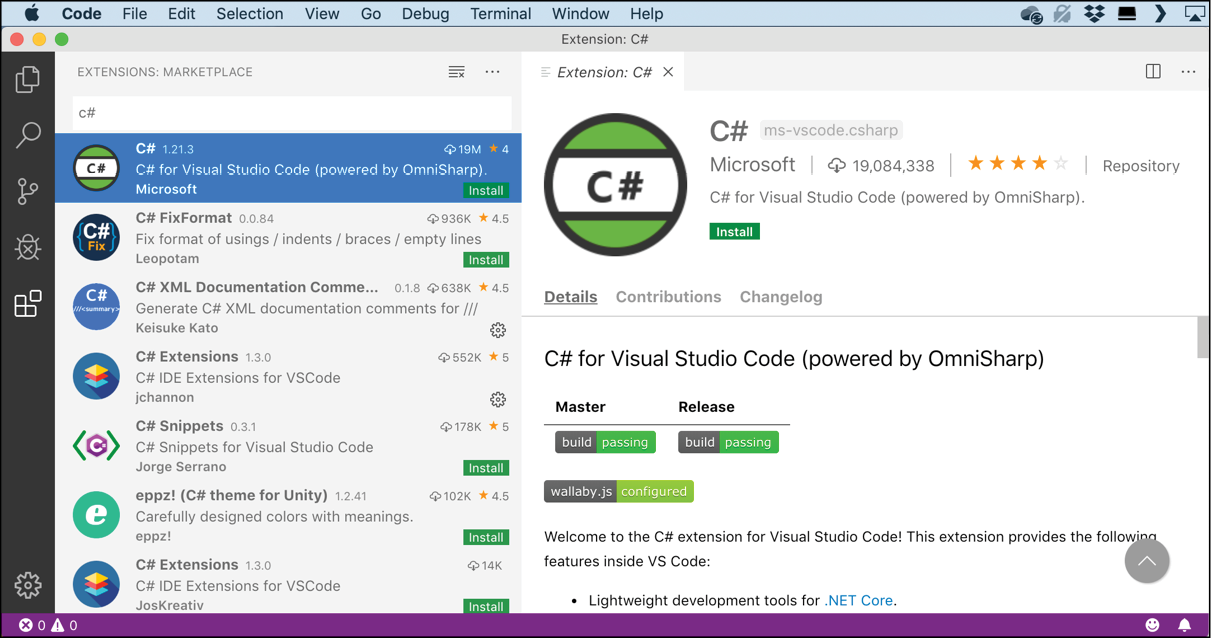
Task: Select the Extension: C# editor tab
Action: point(604,72)
